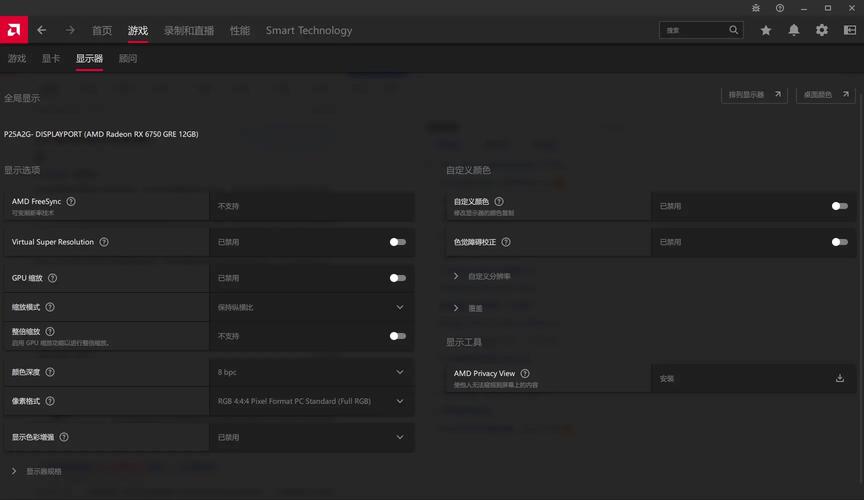Image resolution: width=864 pixels, height=500 pixels.
Task: Show help for 自定义颜色
Action: click(x=499, y=201)
